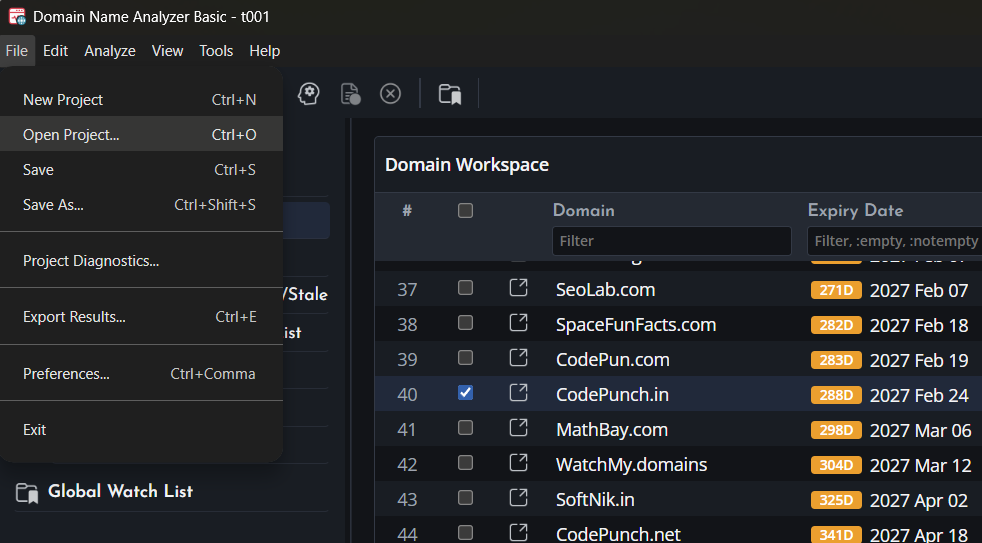The image size is (982, 543).
Task: Click the # column header
Action: pos(407,210)
